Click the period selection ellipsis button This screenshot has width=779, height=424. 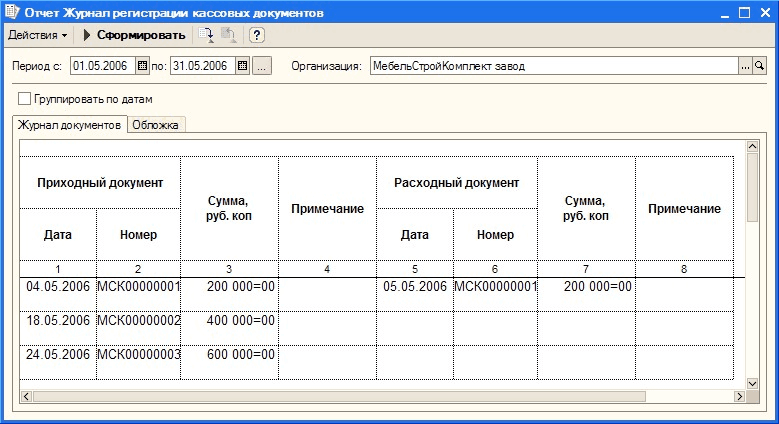(x=262, y=66)
